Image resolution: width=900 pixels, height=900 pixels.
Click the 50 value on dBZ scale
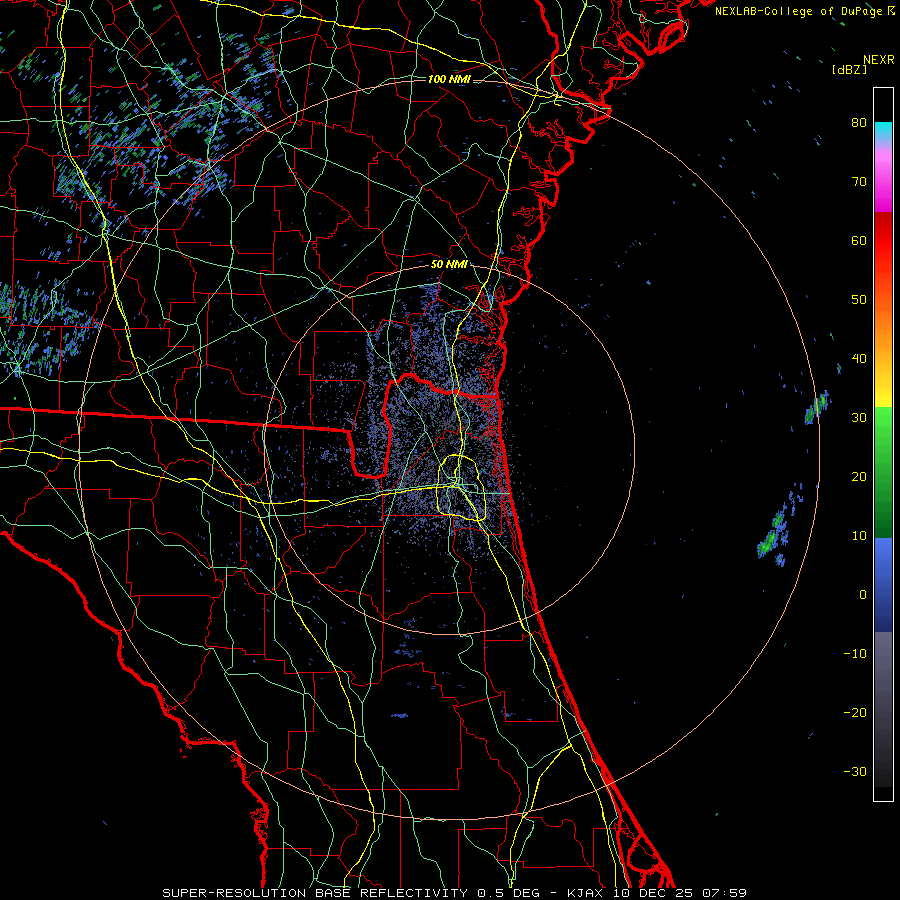pyautogui.click(x=859, y=300)
